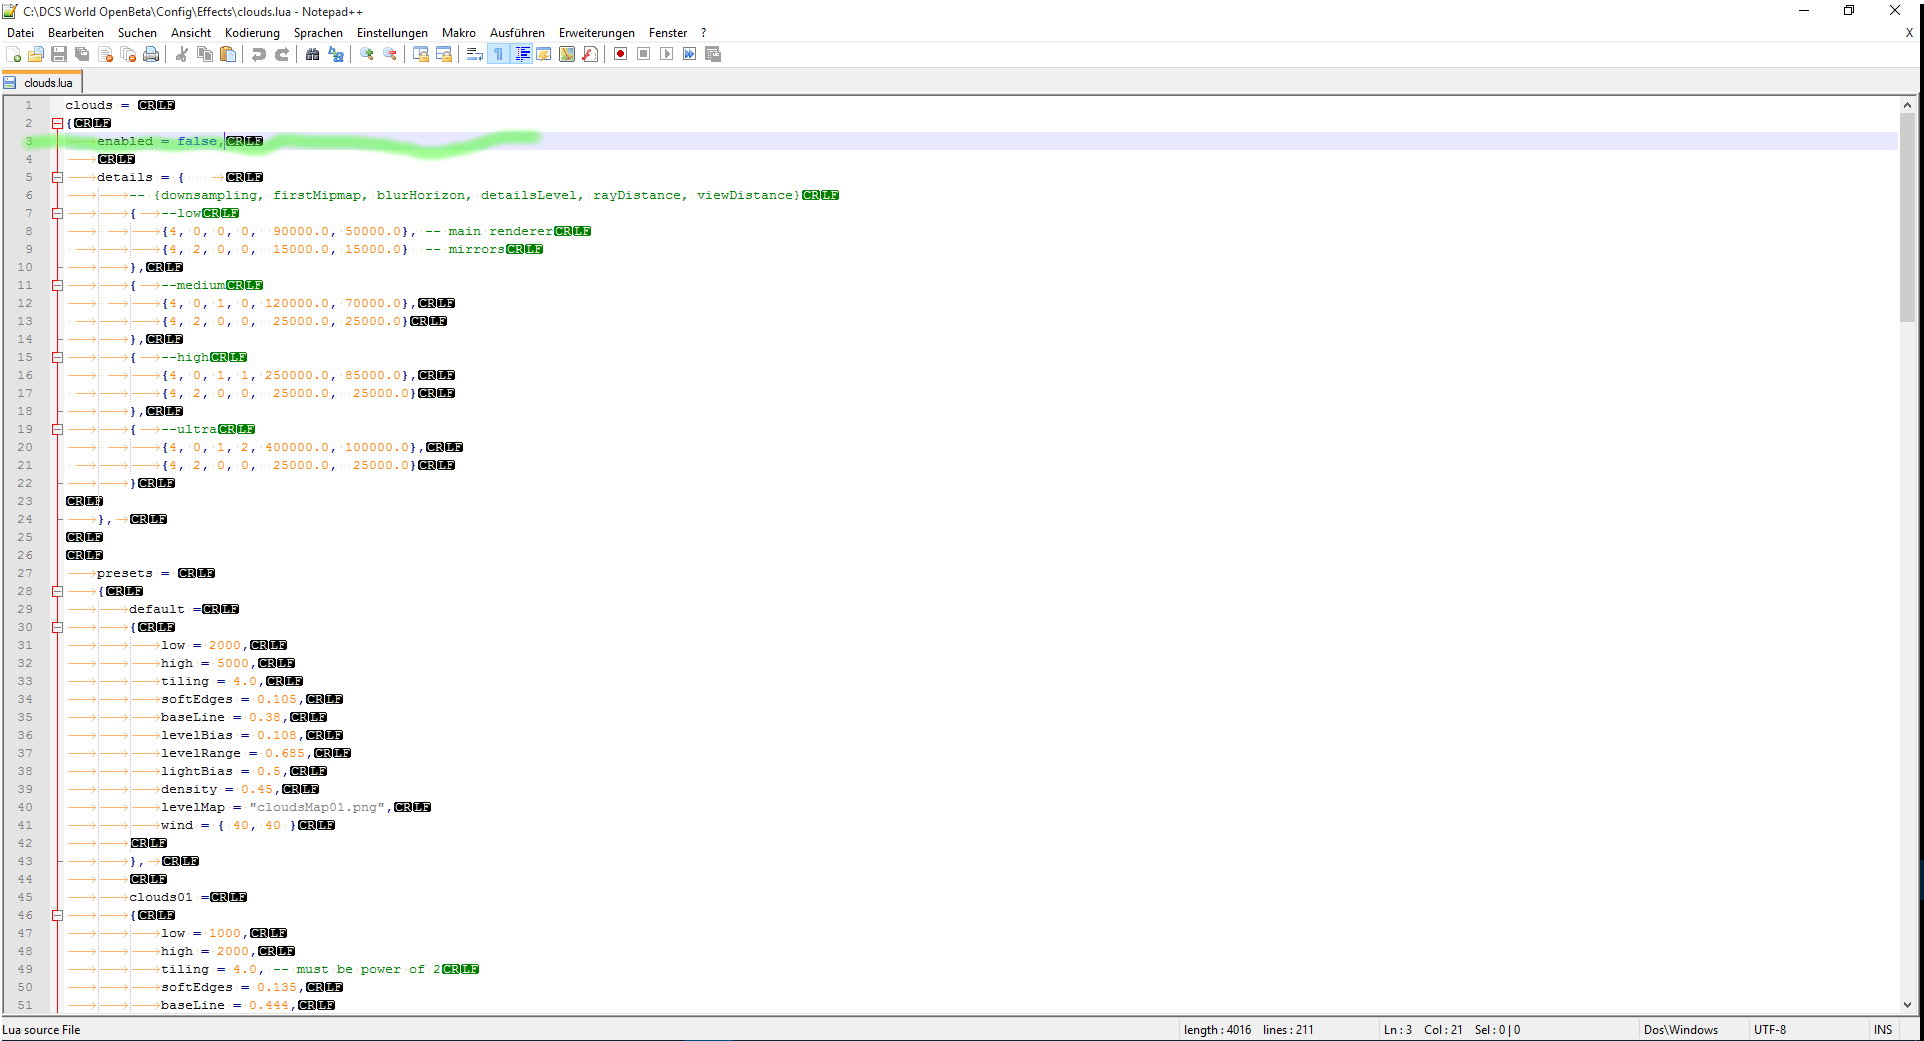The width and height of the screenshot is (1924, 1041).
Task: Start macro recording with red dot icon
Action: pos(620,54)
